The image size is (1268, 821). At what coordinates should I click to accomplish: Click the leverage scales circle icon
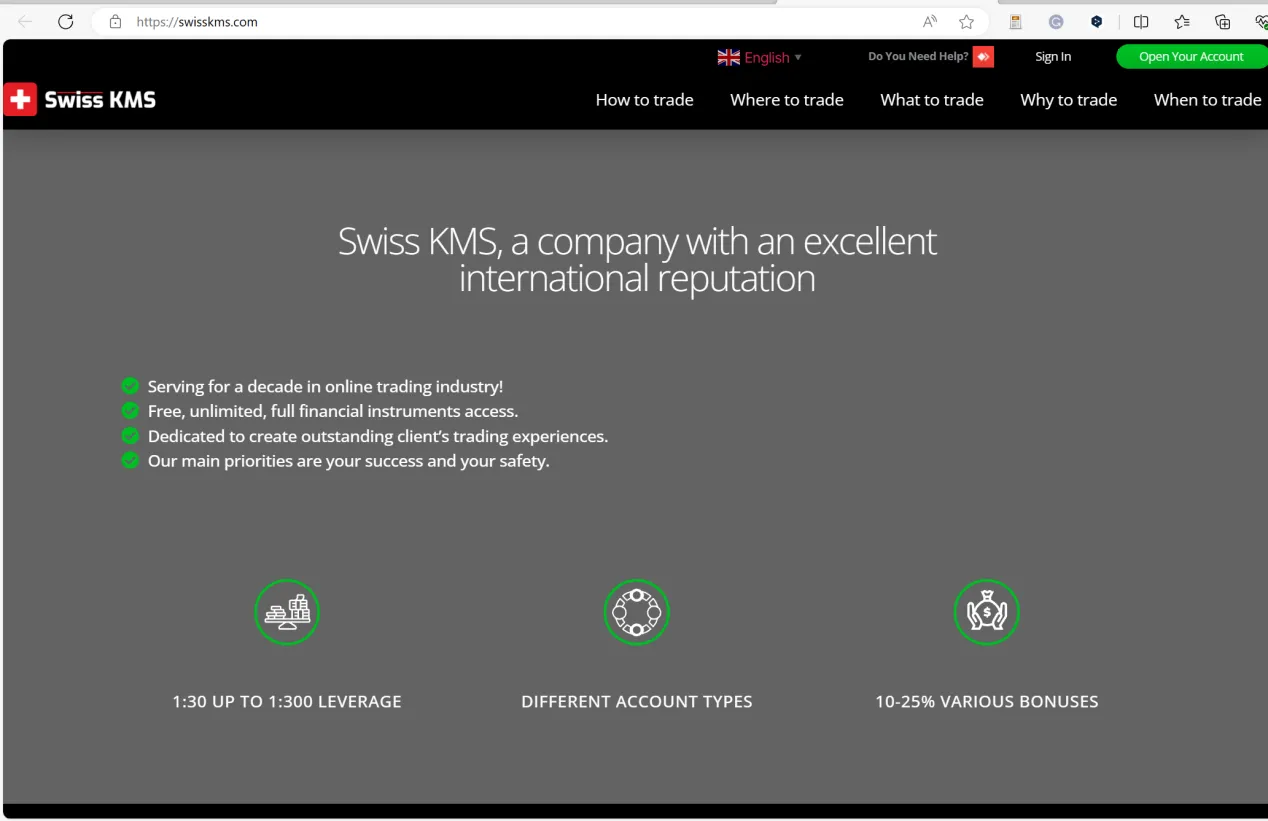click(x=287, y=612)
